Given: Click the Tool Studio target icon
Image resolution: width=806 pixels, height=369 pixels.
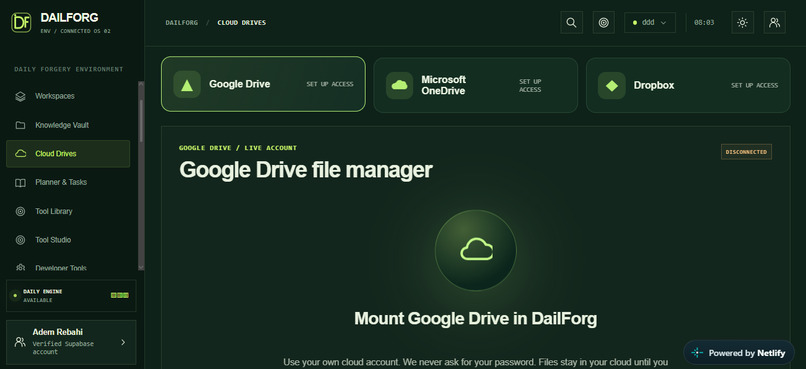Looking at the screenshot, I should point(20,240).
